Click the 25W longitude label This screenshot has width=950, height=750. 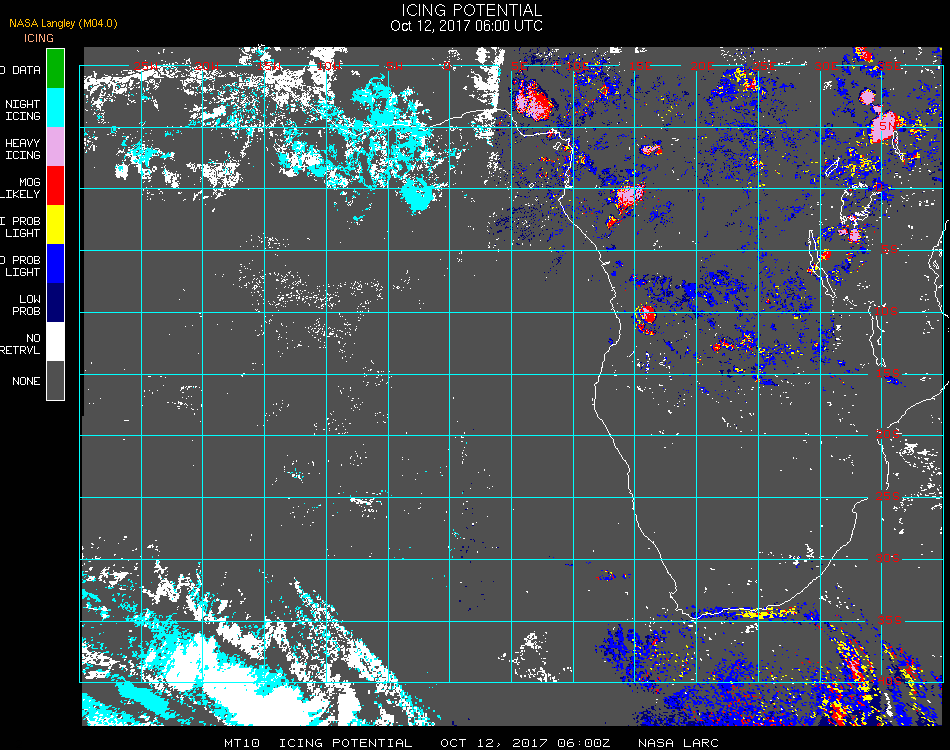[x=145, y=66]
